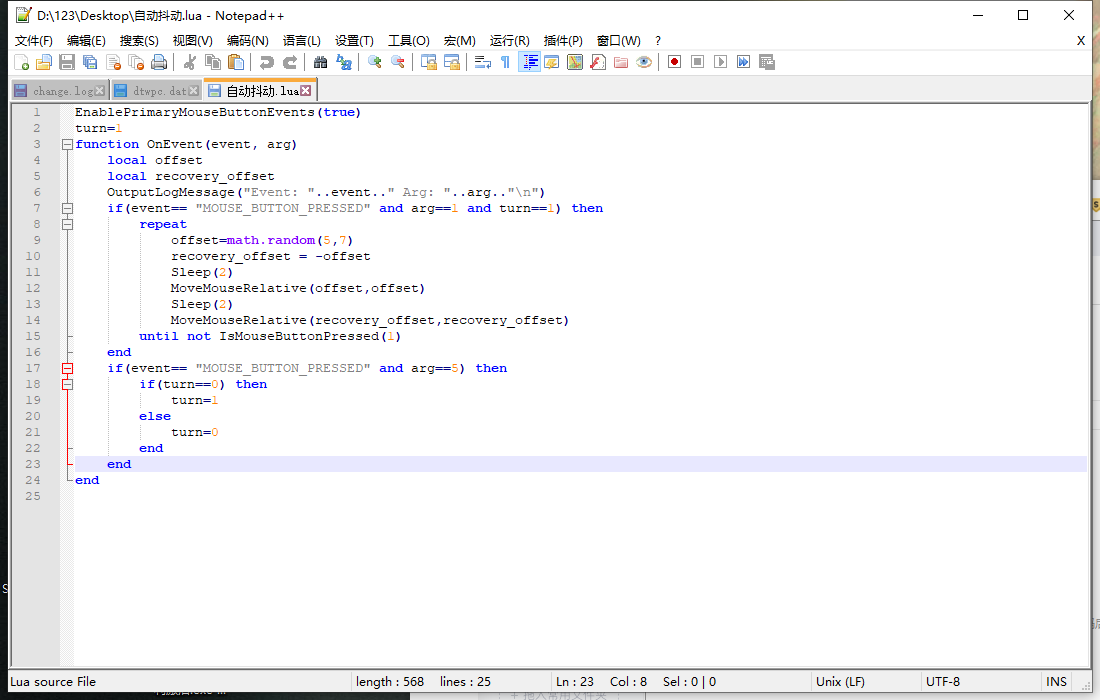Screen dimensions: 1100x700
Task: Close the 自动抖动.lua tab
Action: click(306, 90)
